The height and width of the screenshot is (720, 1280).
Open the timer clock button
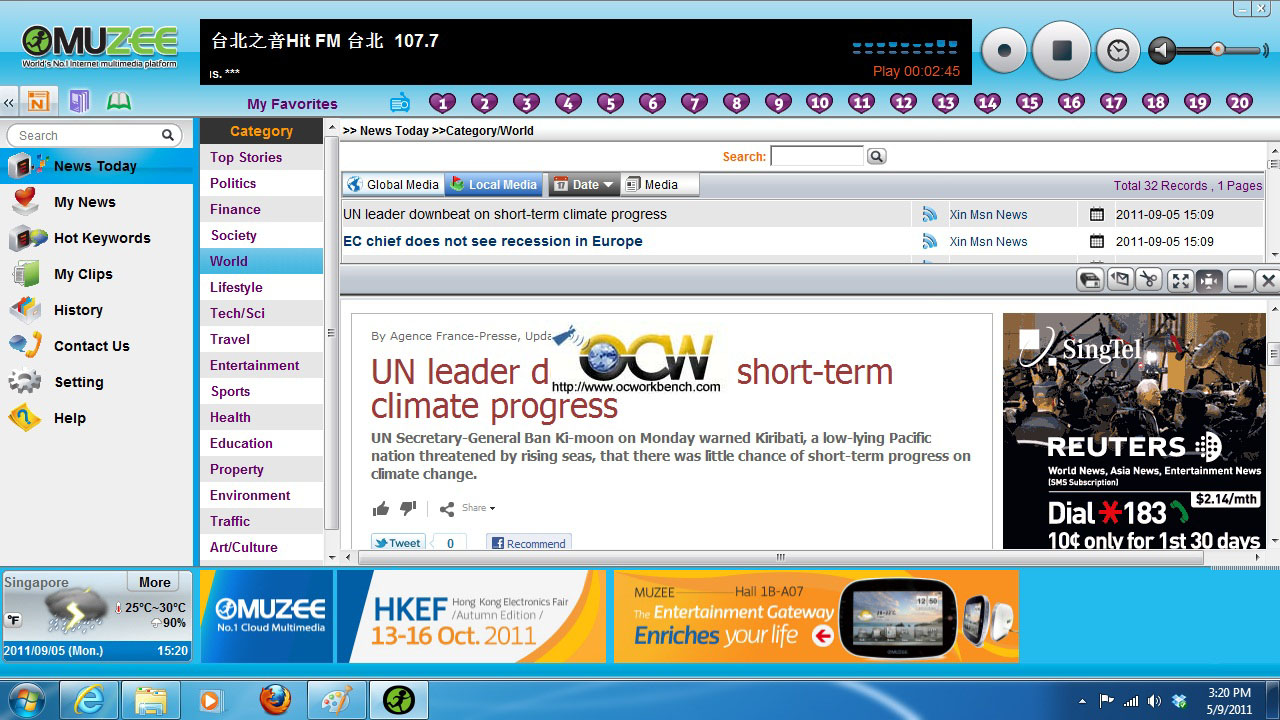1118,50
